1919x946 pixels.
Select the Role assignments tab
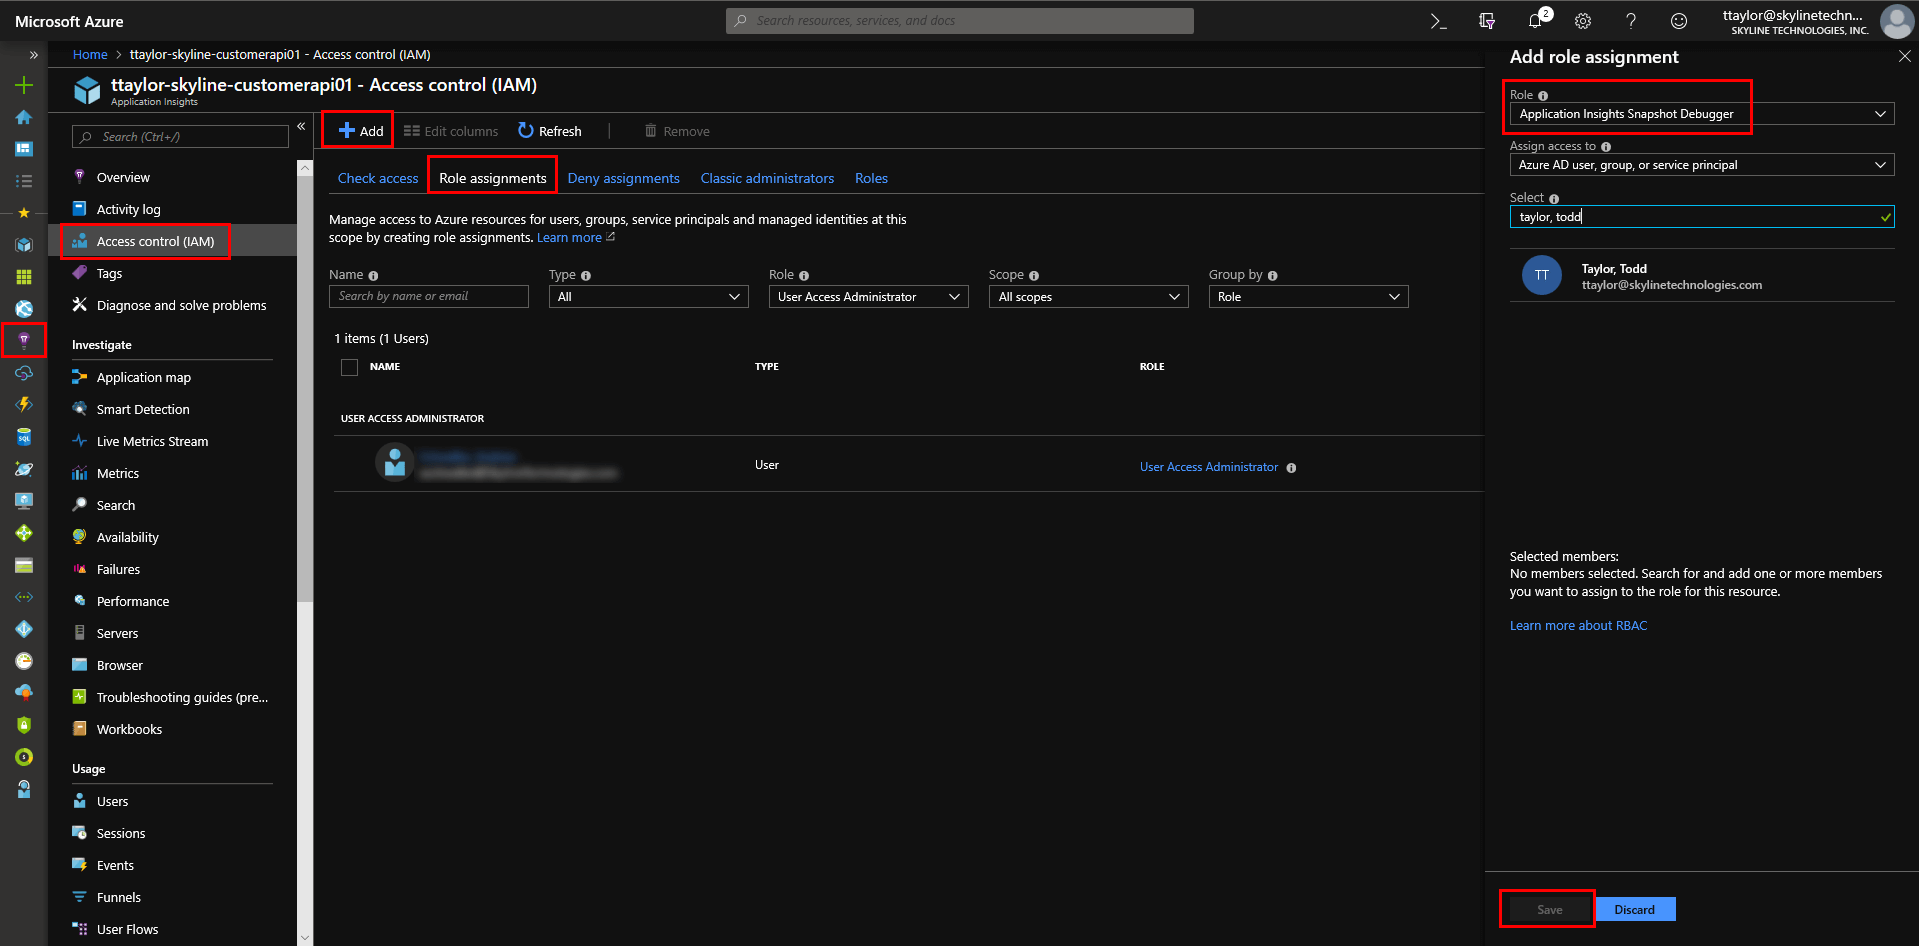pyautogui.click(x=493, y=178)
